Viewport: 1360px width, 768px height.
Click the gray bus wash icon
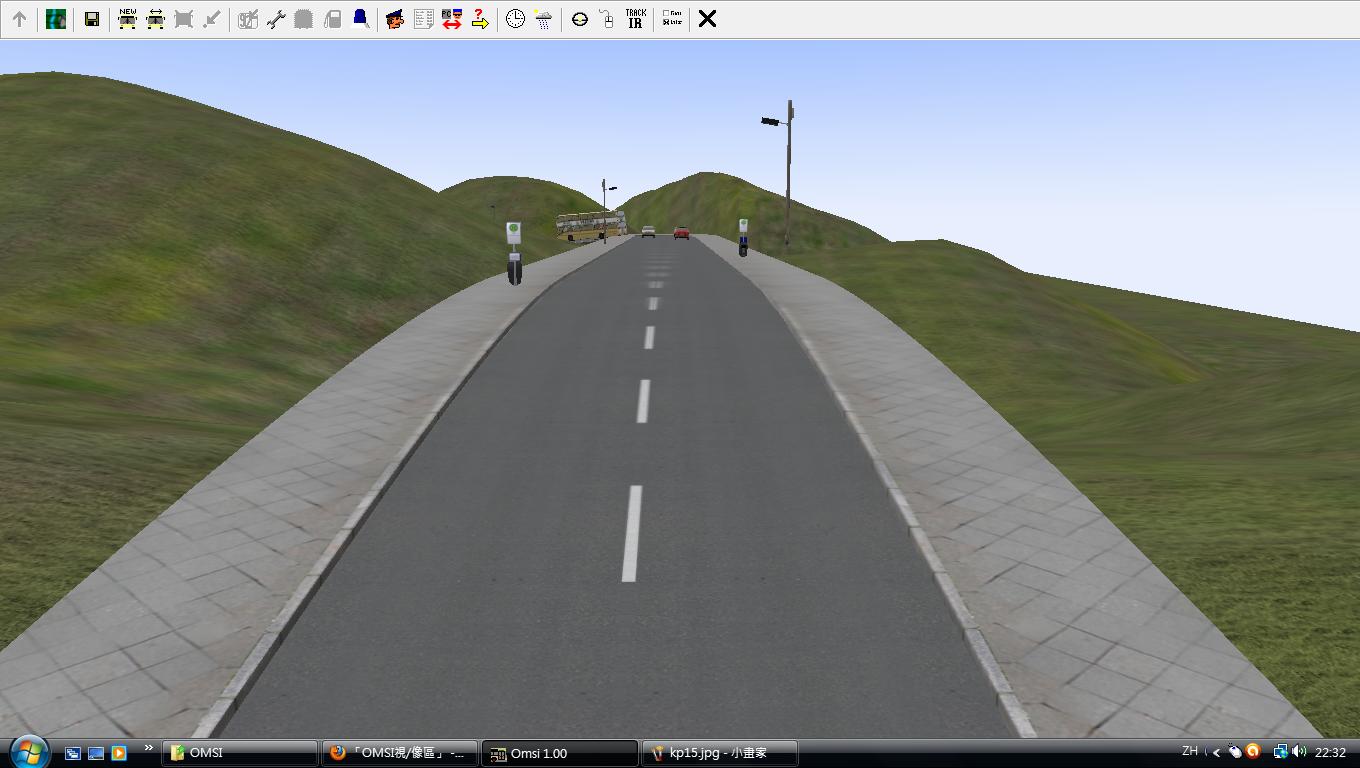304,19
